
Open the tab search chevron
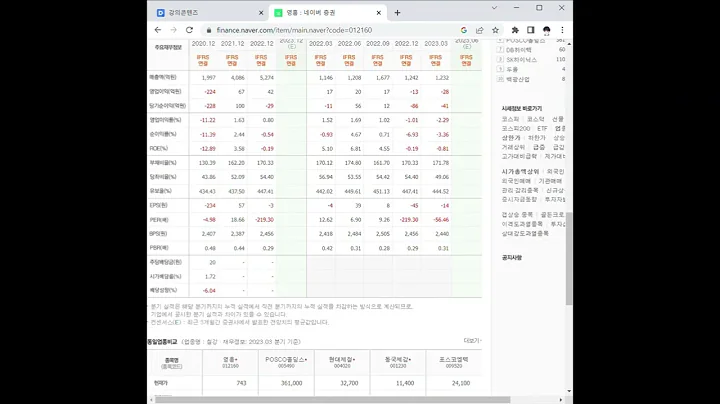(x=494, y=8)
